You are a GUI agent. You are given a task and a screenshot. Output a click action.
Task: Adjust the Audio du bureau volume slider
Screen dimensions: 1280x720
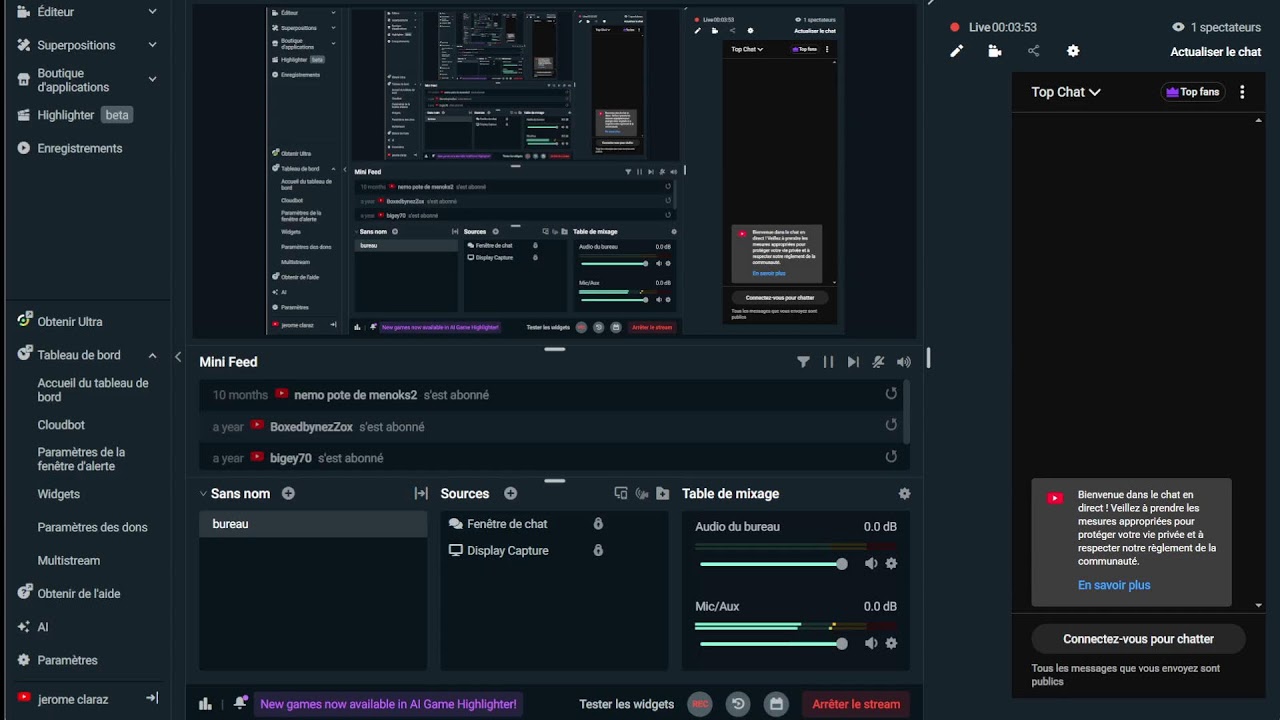tap(774, 564)
